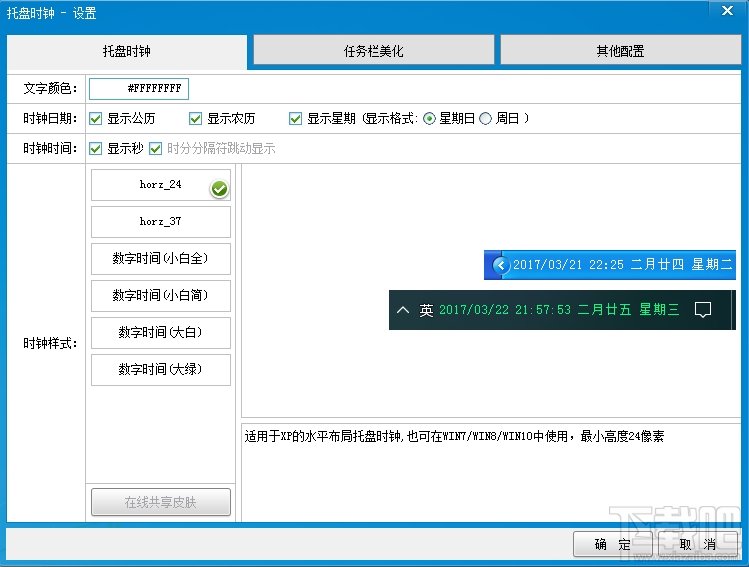Viewport: 749px width, 567px height.
Task: Toggle 时分分隔符跳动显示 checkbox
Action: click(155, 149)
